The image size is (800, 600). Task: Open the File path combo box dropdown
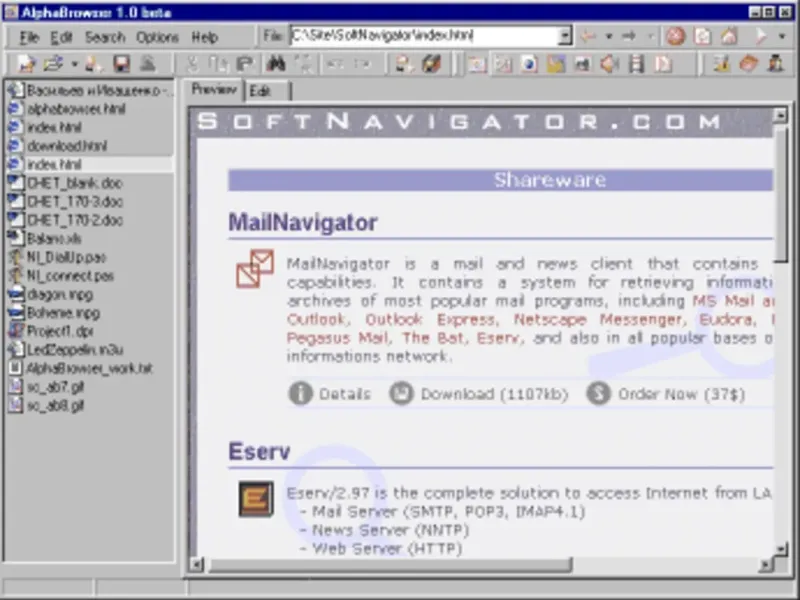coord(565,36)
